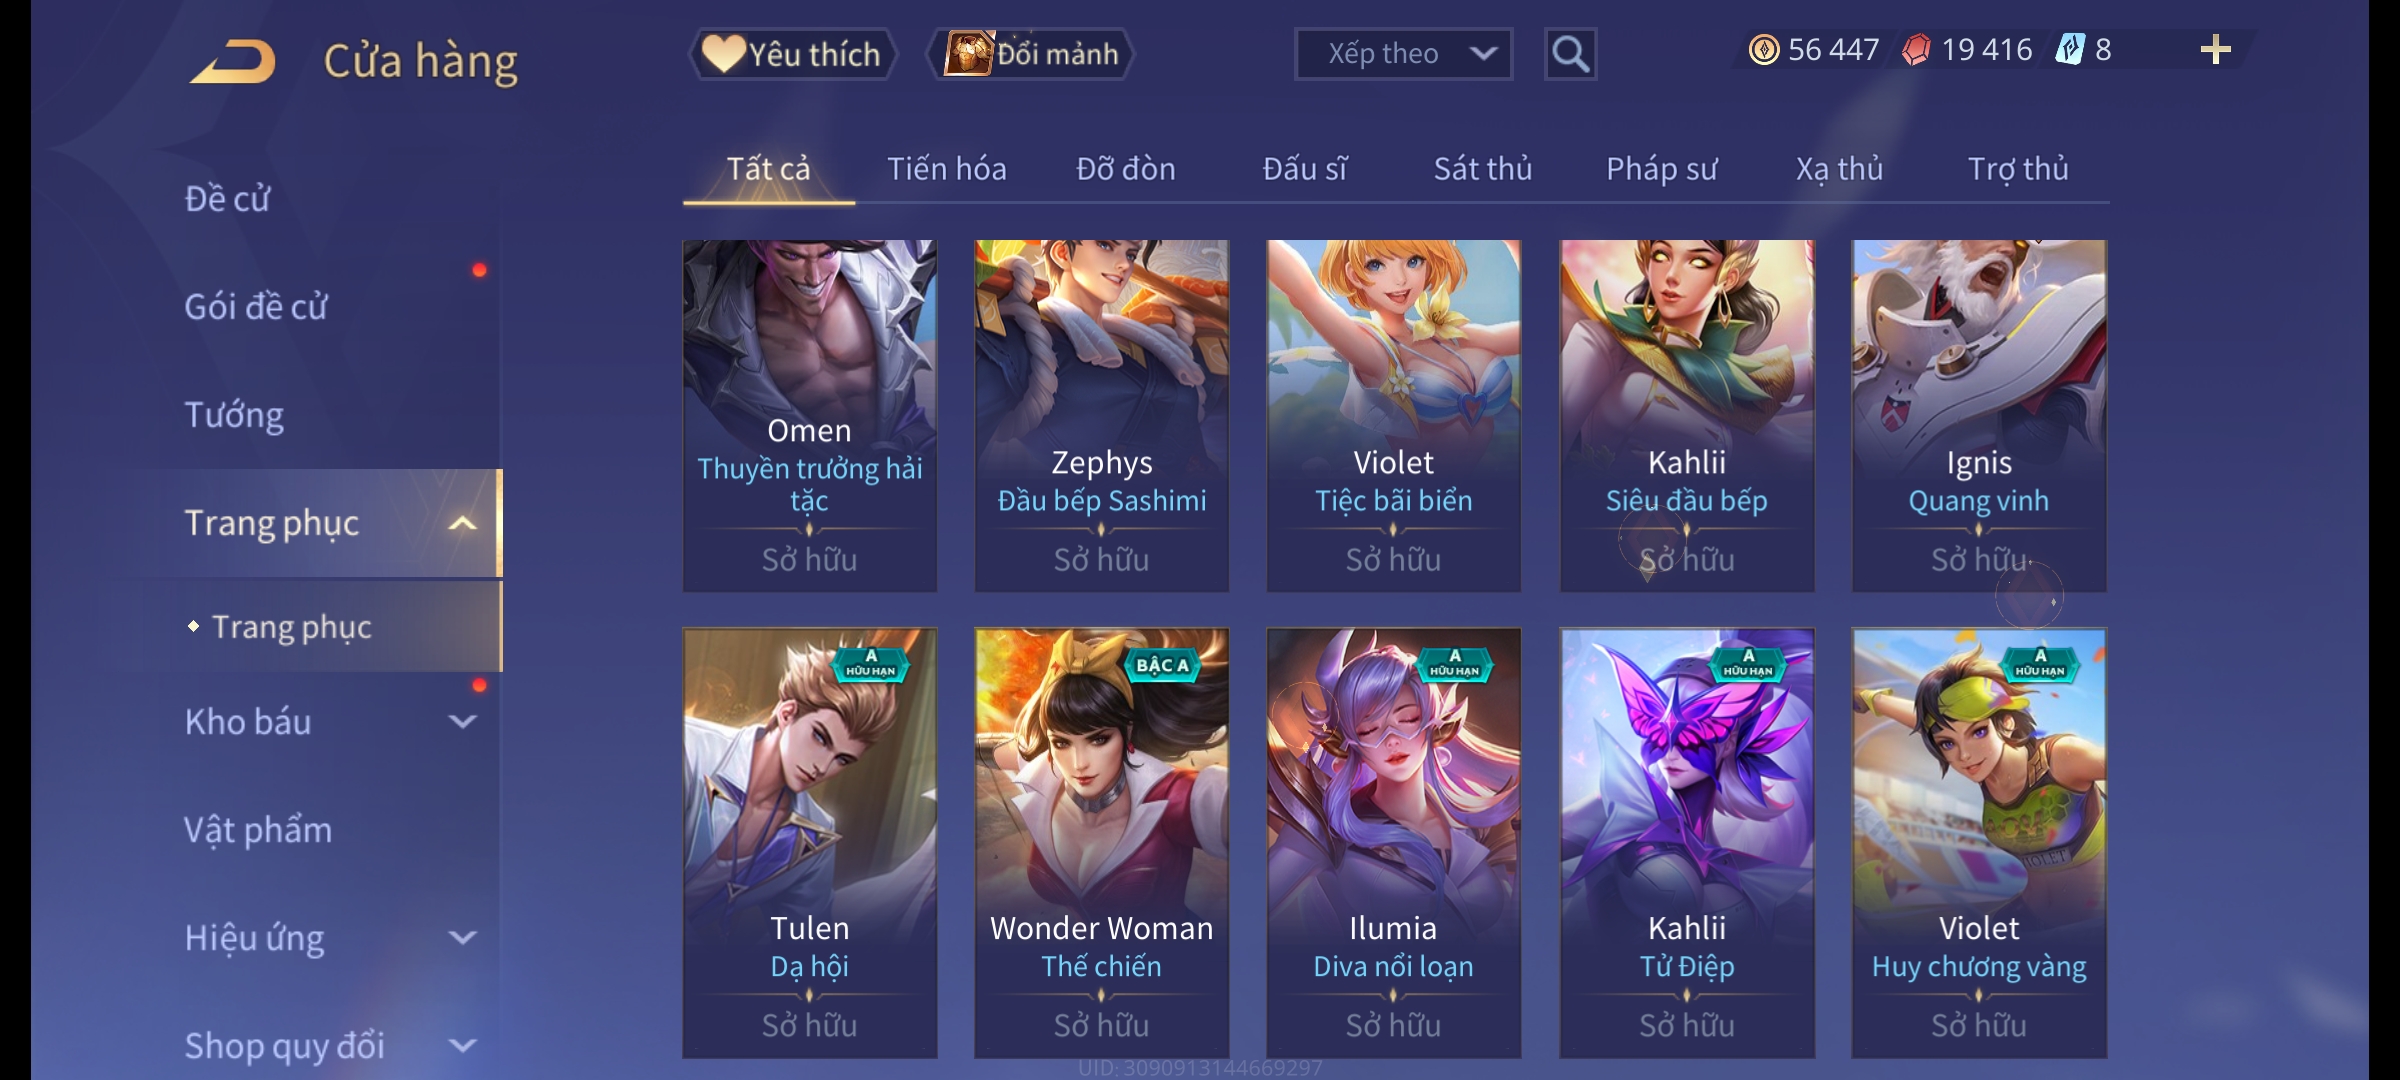Screen dimensions: 2400x1080
Task: Tap the blue voucher ticket icon
Action: (x=2069, y=50)
